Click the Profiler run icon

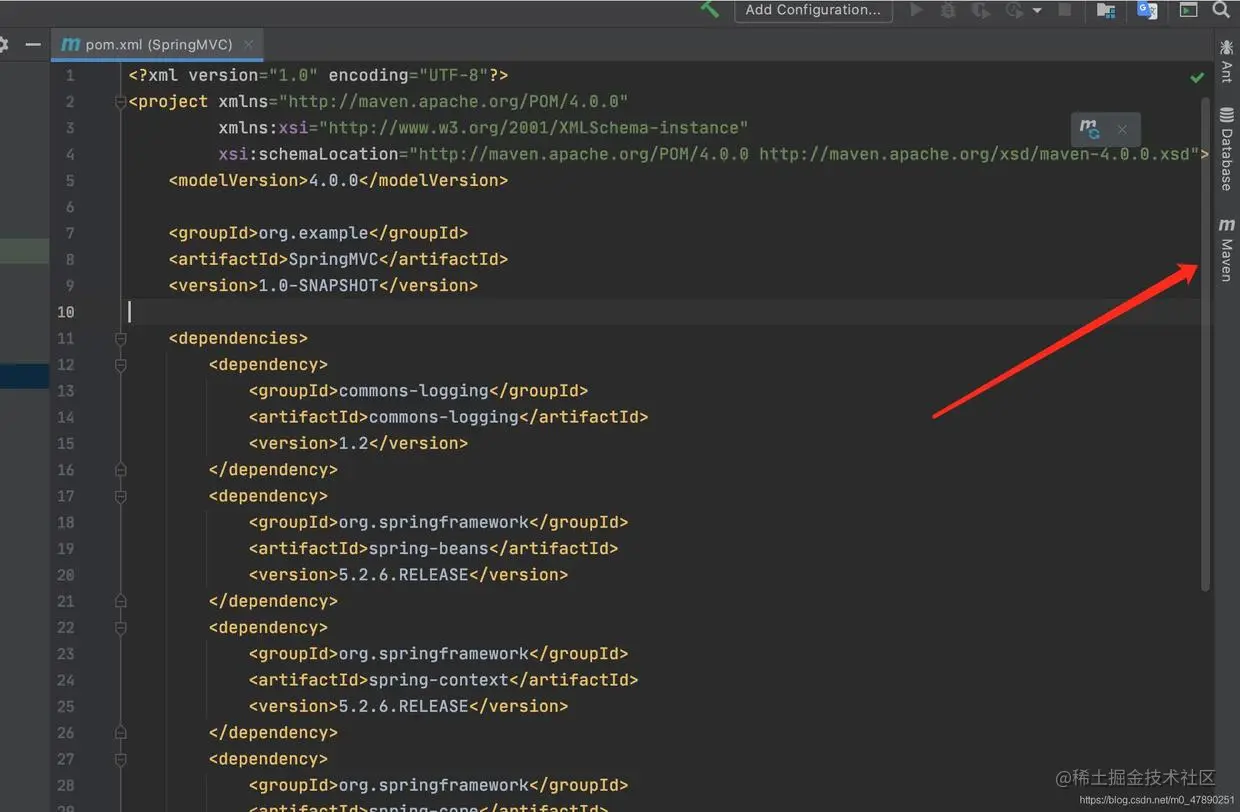coord(1014,10)
